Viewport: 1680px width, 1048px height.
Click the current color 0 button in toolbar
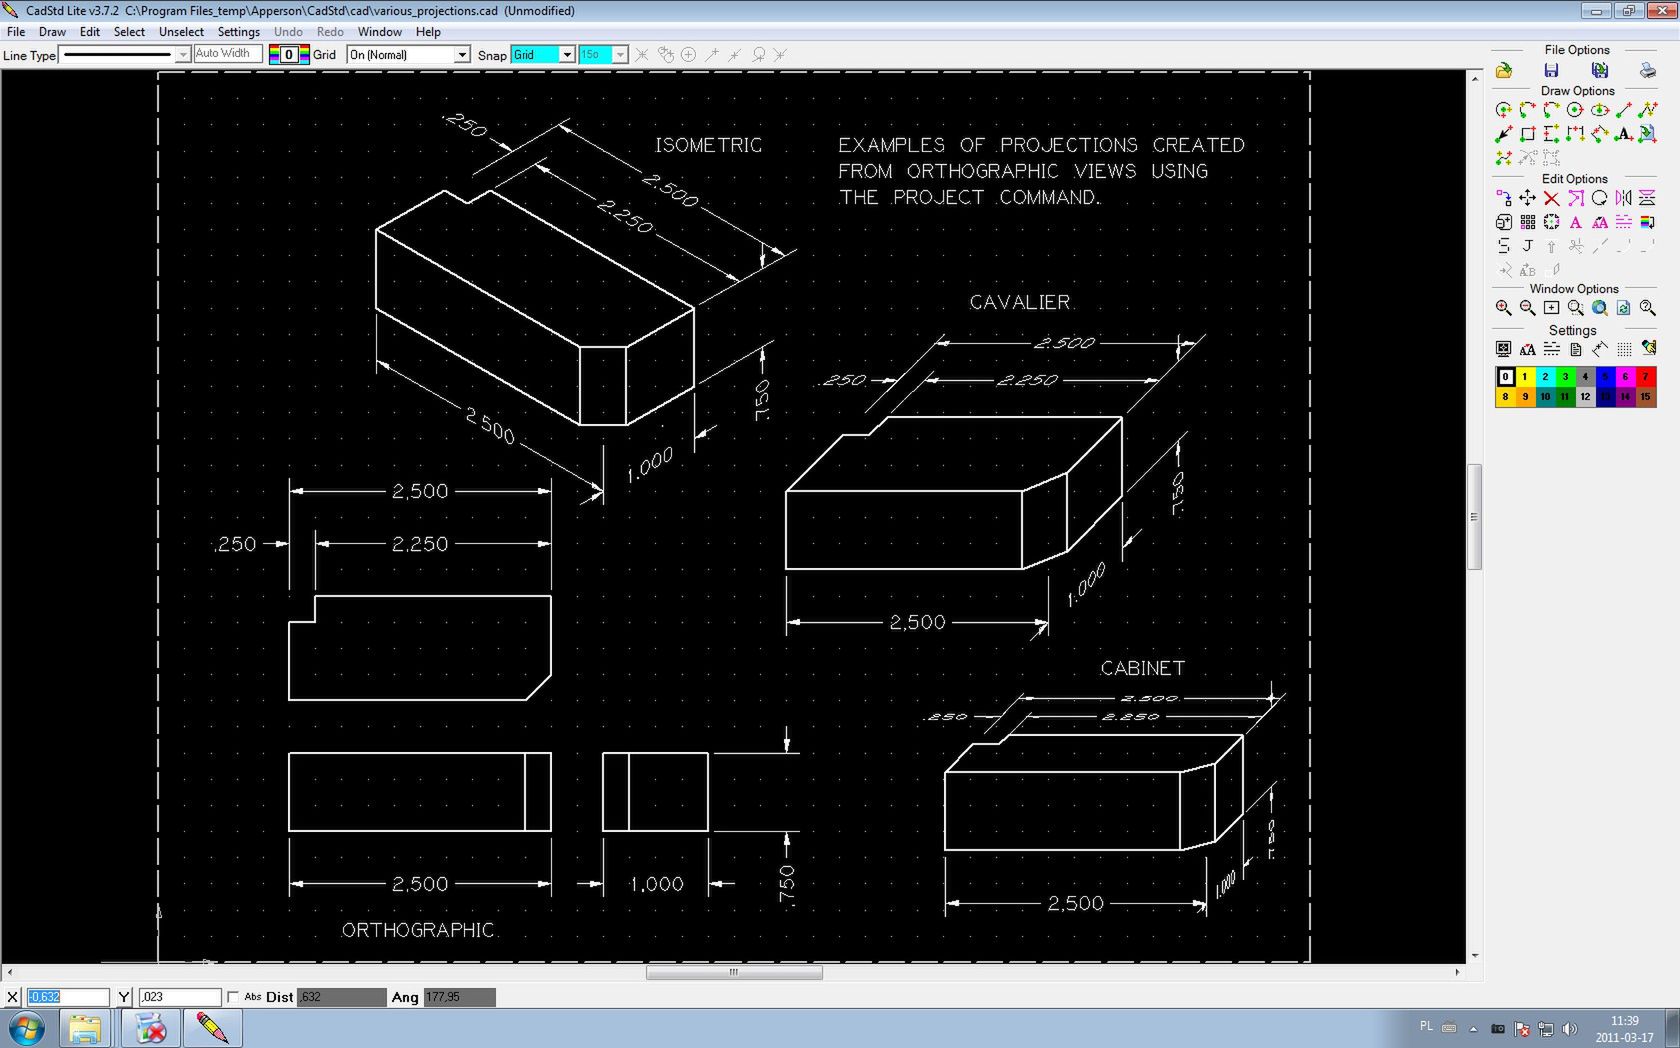click(x=289, y=55)
